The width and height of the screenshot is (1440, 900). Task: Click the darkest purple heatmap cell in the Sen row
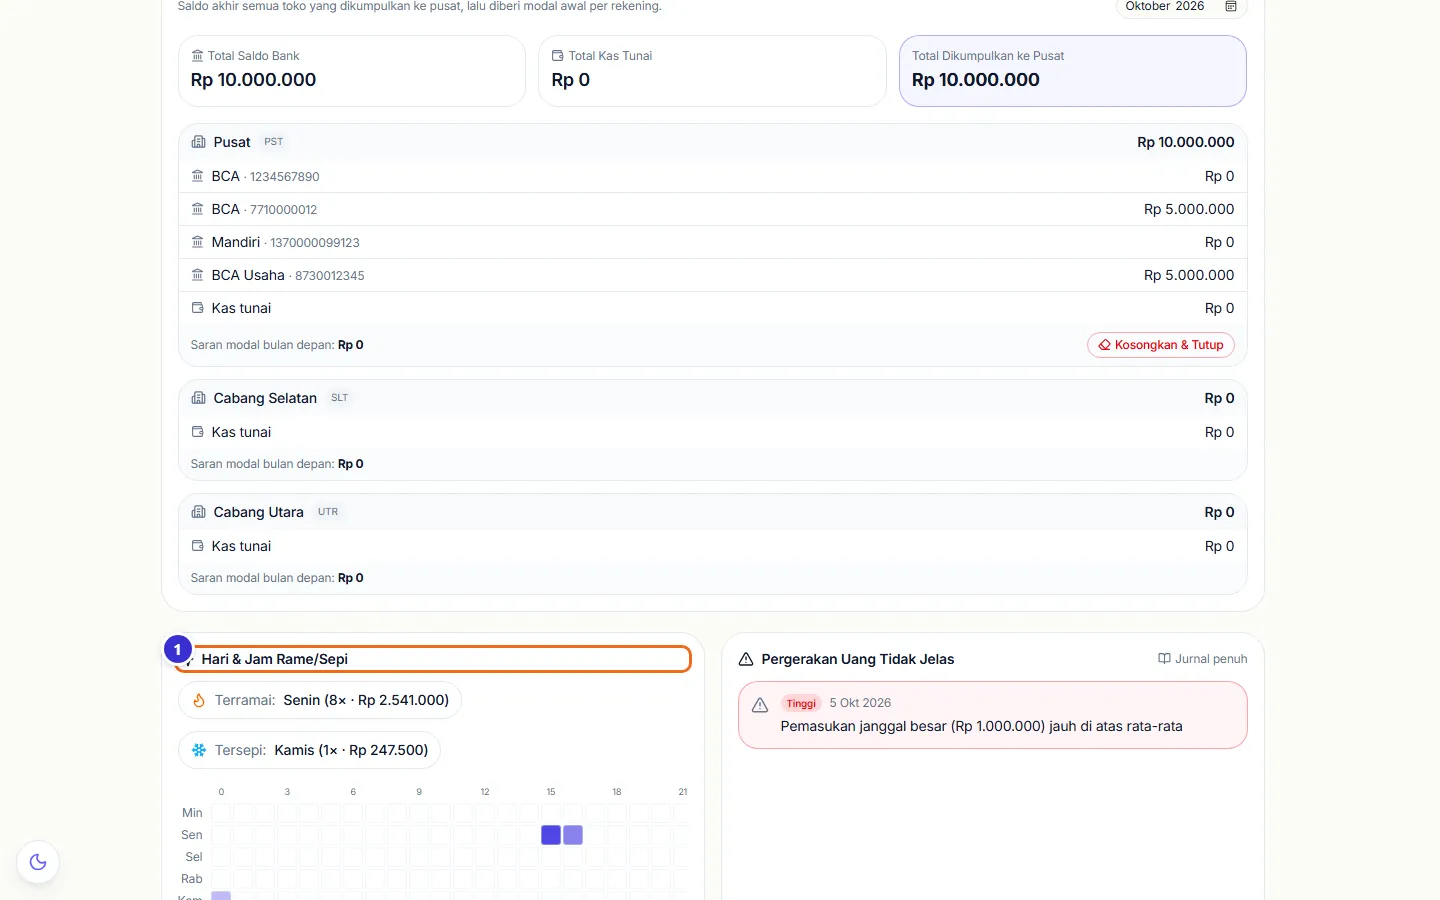[x=551, y=835]
